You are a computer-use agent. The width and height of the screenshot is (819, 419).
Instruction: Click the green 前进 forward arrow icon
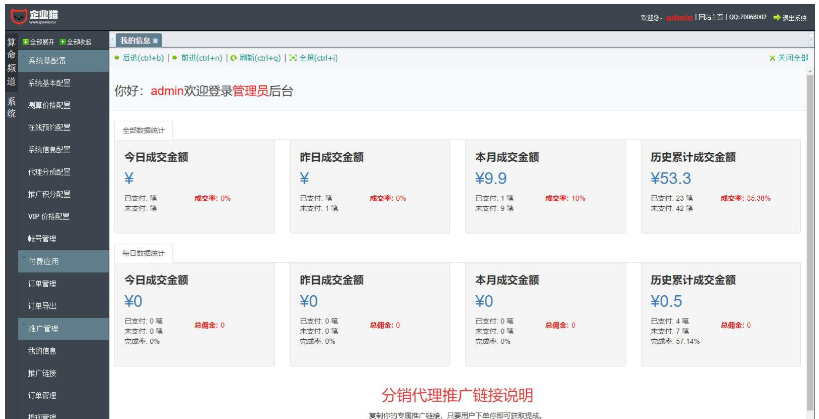175,58
